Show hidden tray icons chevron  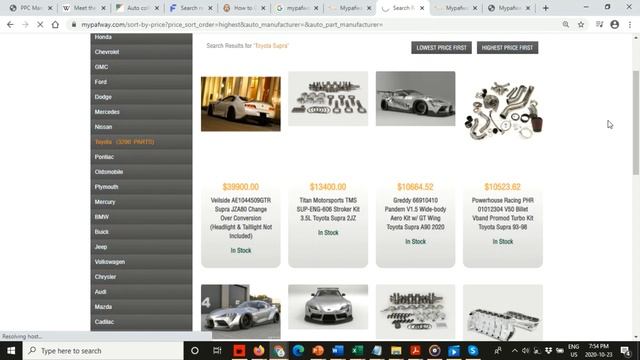click(514, 351)
